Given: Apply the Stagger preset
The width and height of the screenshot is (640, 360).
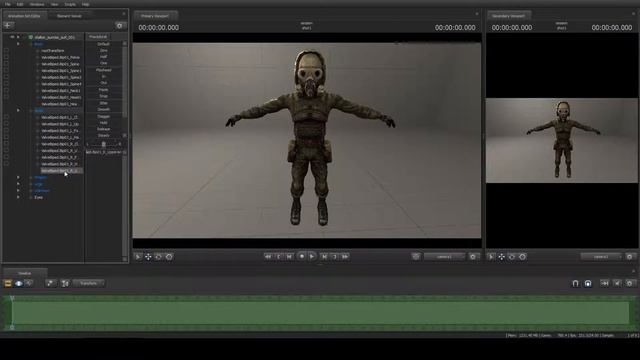Looking at the screenshot, I should point(104,116).
